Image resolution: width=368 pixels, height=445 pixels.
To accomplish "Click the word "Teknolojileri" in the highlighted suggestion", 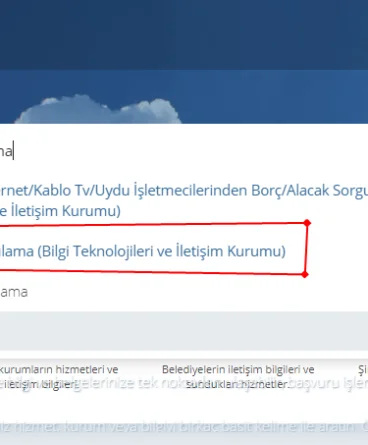I will click(112, 251).
